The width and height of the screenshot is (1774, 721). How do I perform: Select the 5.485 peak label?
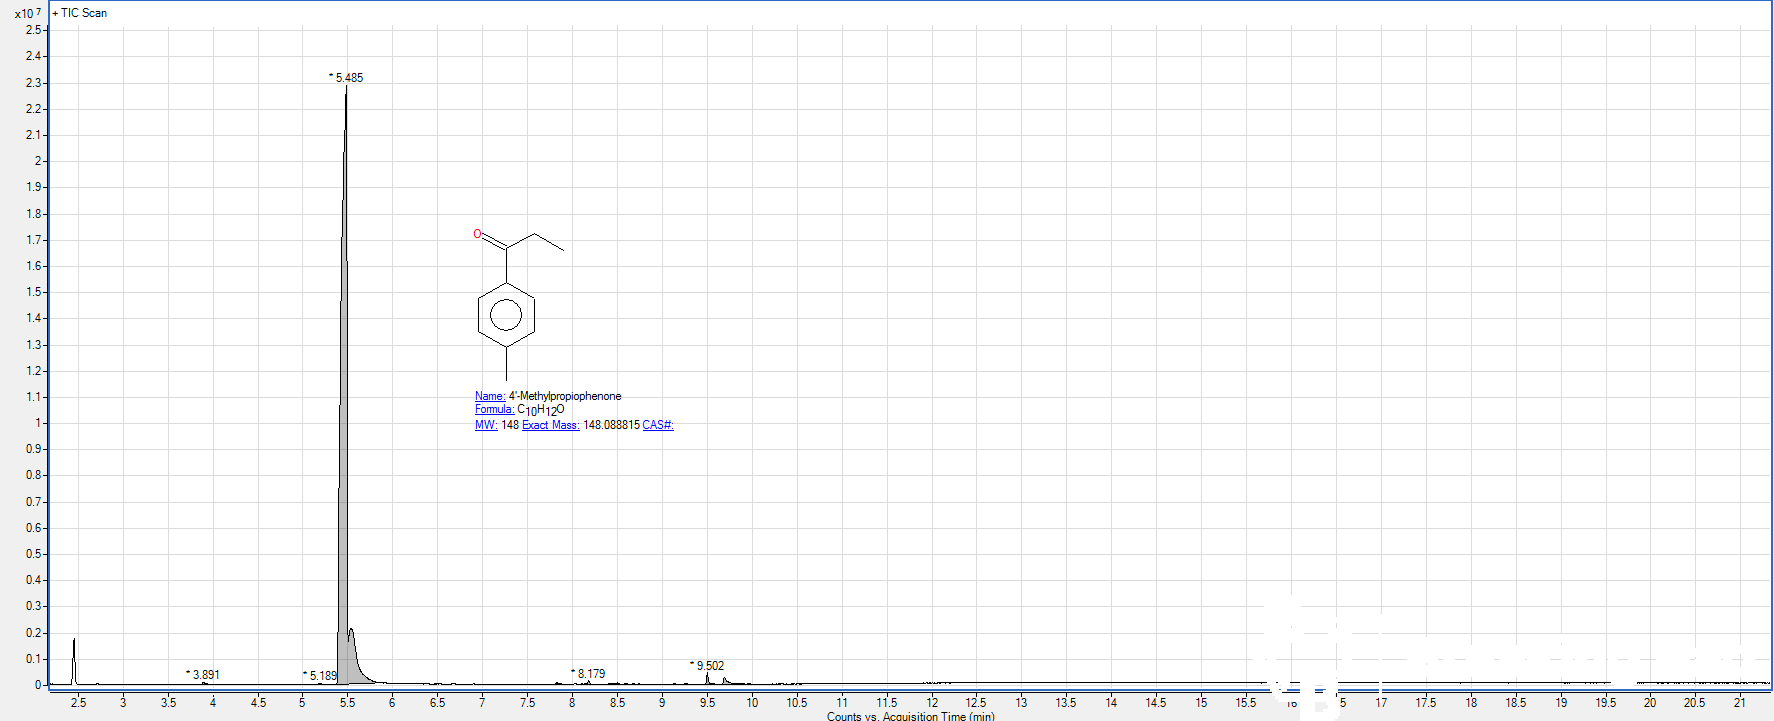click(349, 78)
